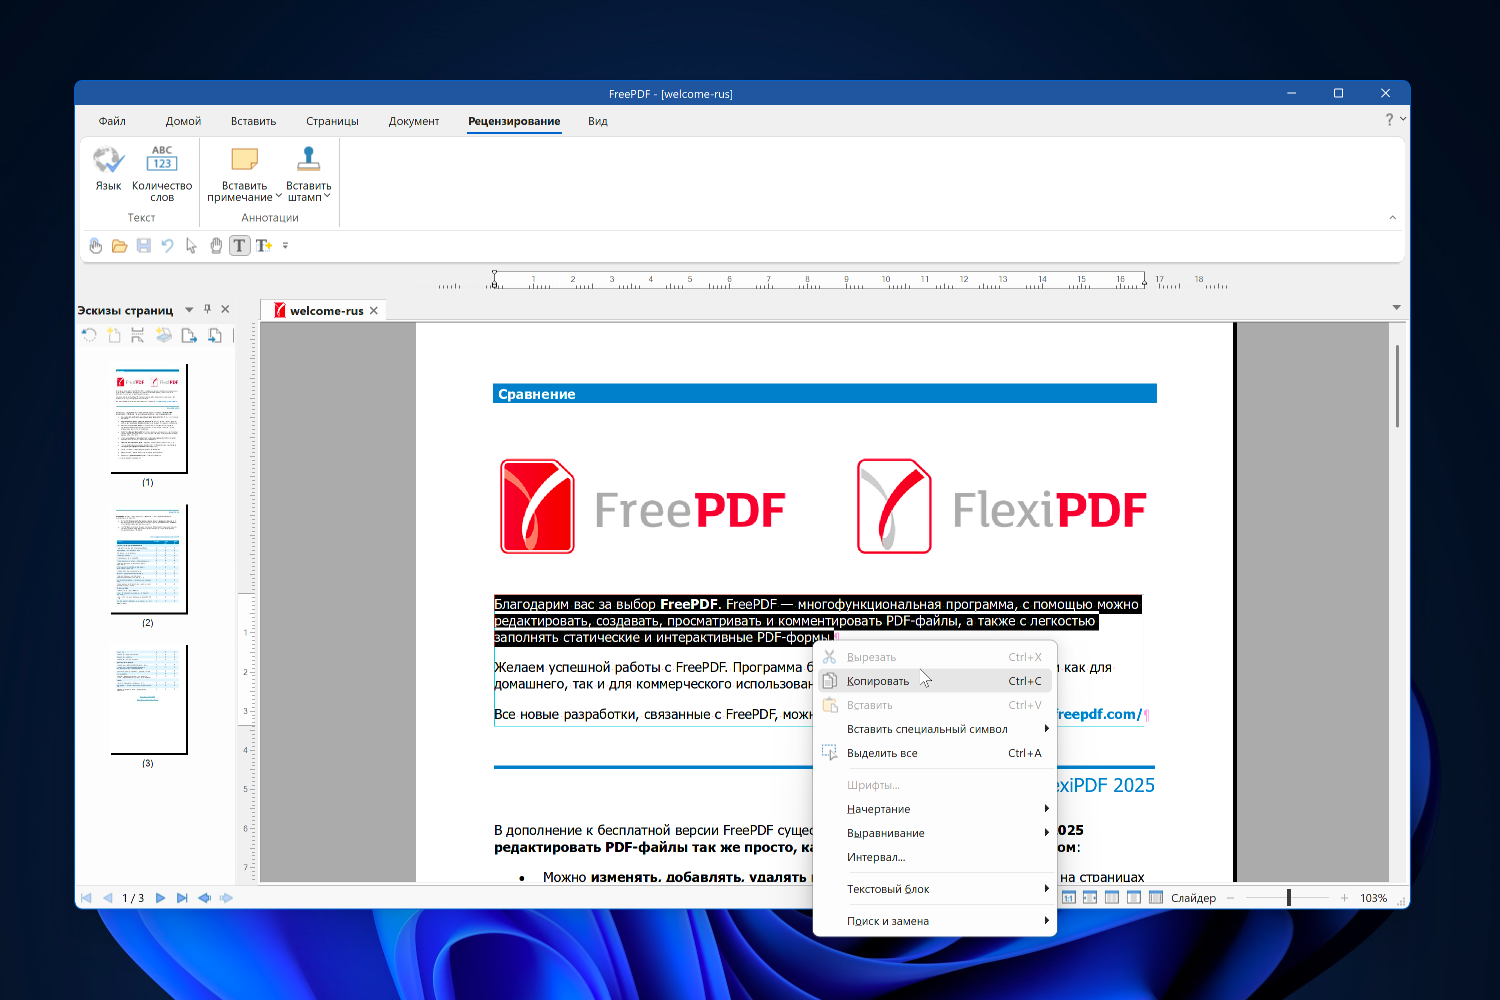Switch to the Документ ribbon tab
Image resolution: width=1500 pixels, height=1000 pixels.
point(414,121)
